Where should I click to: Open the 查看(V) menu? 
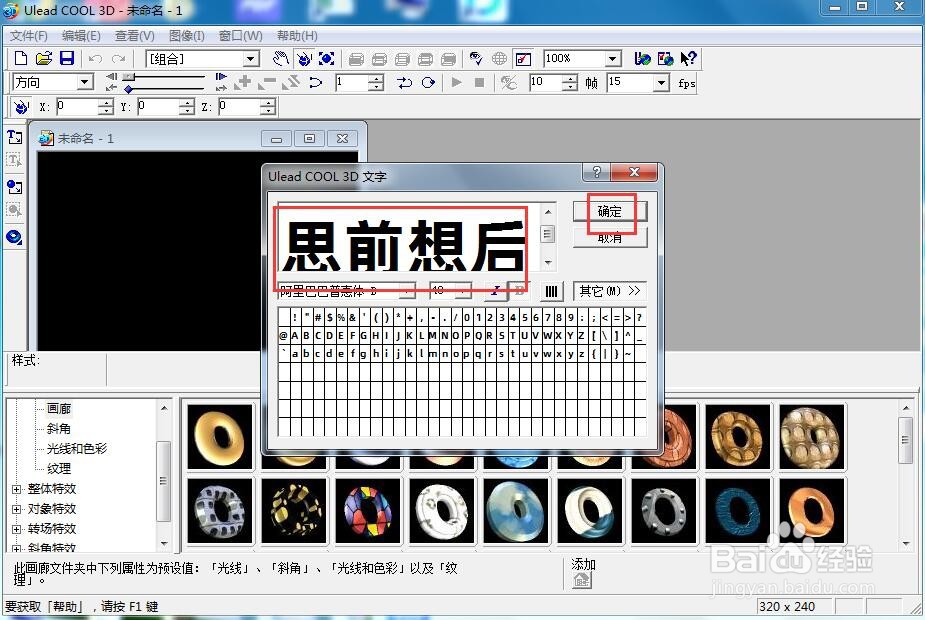[x=135, y=36]
